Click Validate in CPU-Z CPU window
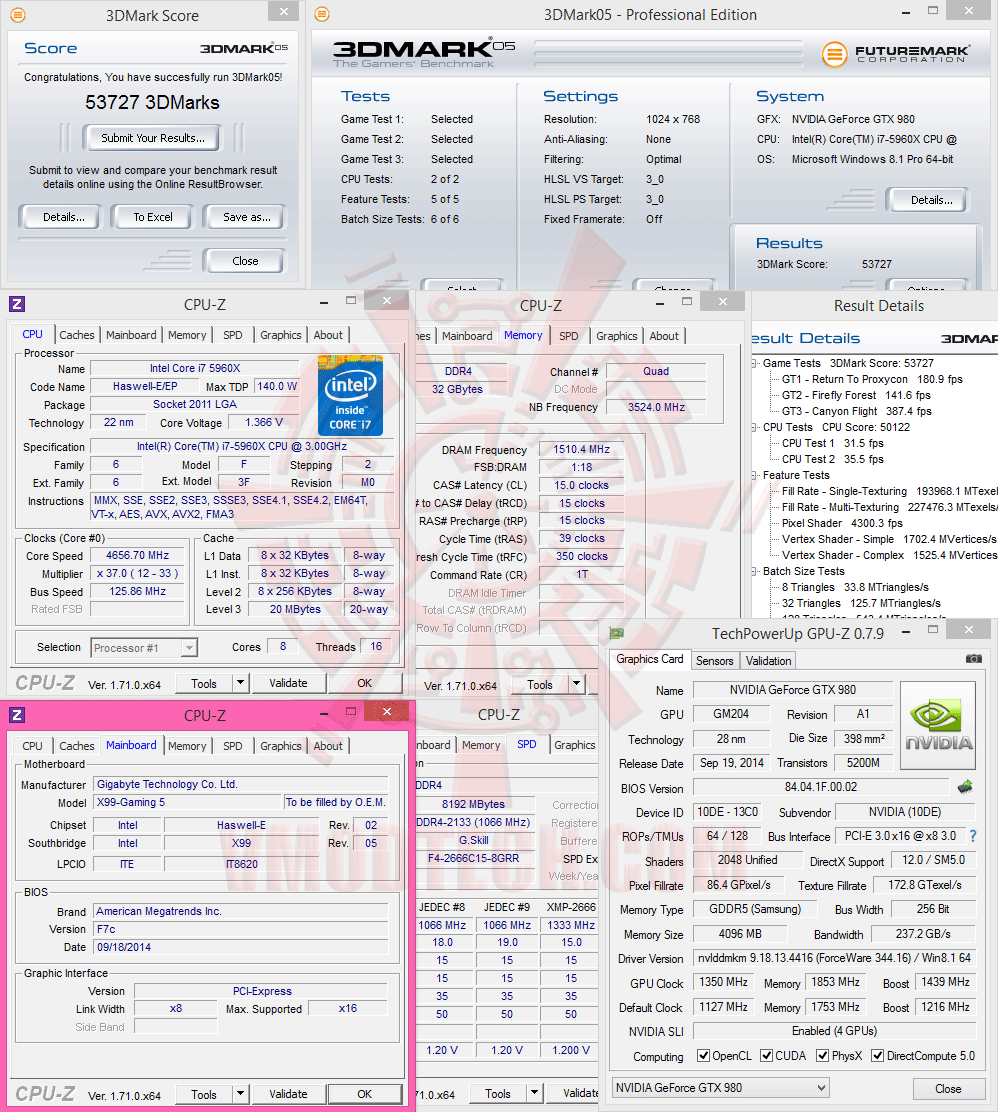 (x=288, y=683)
